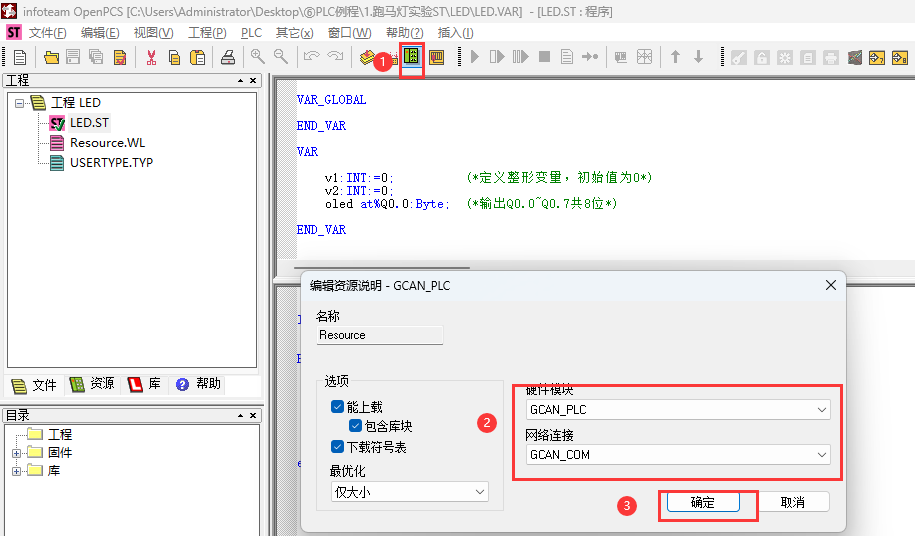Click the syntax check document icon

point(120,57)
